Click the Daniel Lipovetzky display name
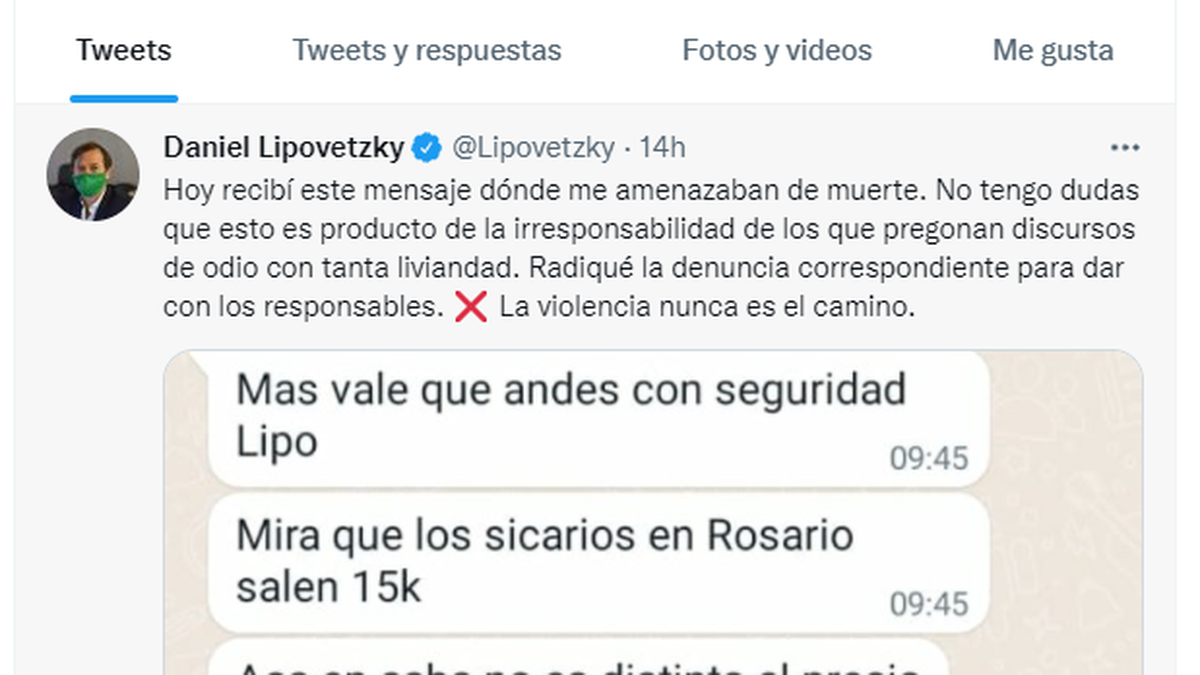The height and width of the screenshot is (675, 1200). click(x=284, y=148)
